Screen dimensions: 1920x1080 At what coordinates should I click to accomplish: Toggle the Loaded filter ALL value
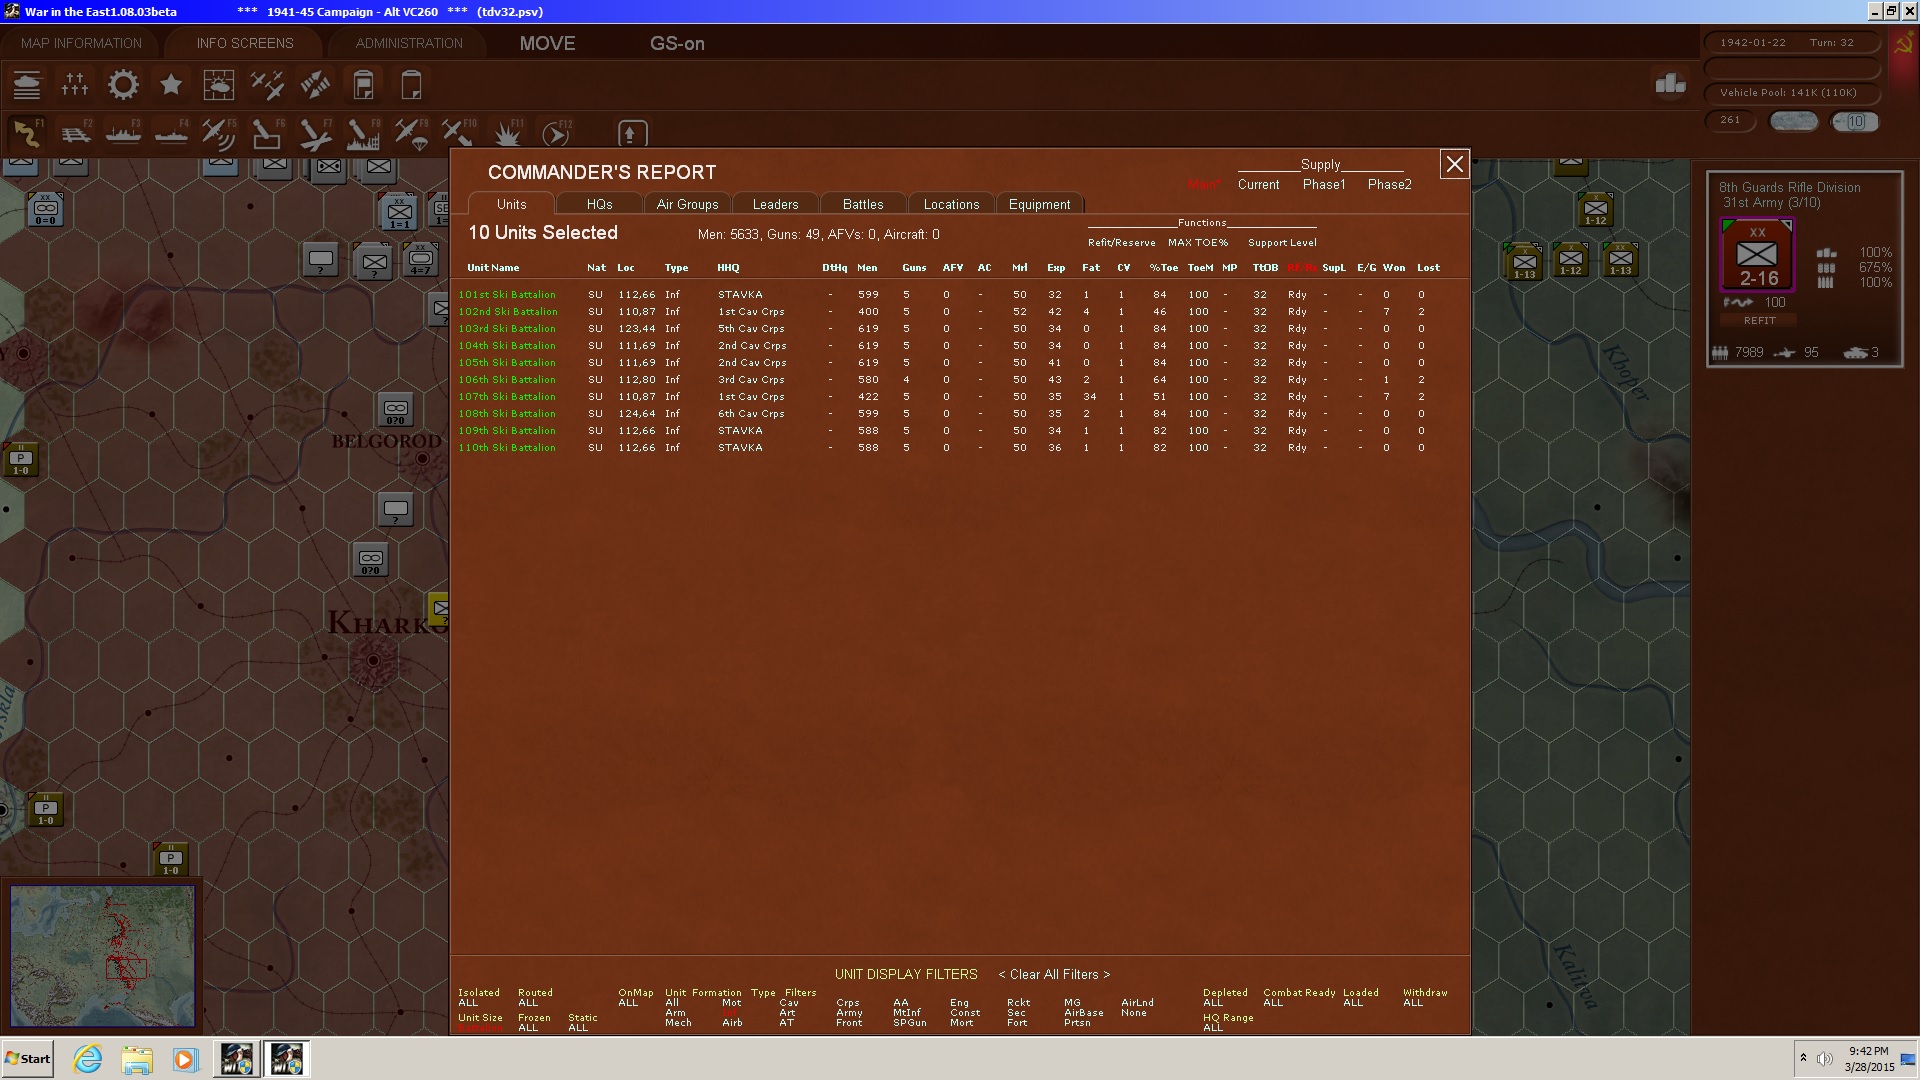click(1353, 1003)
